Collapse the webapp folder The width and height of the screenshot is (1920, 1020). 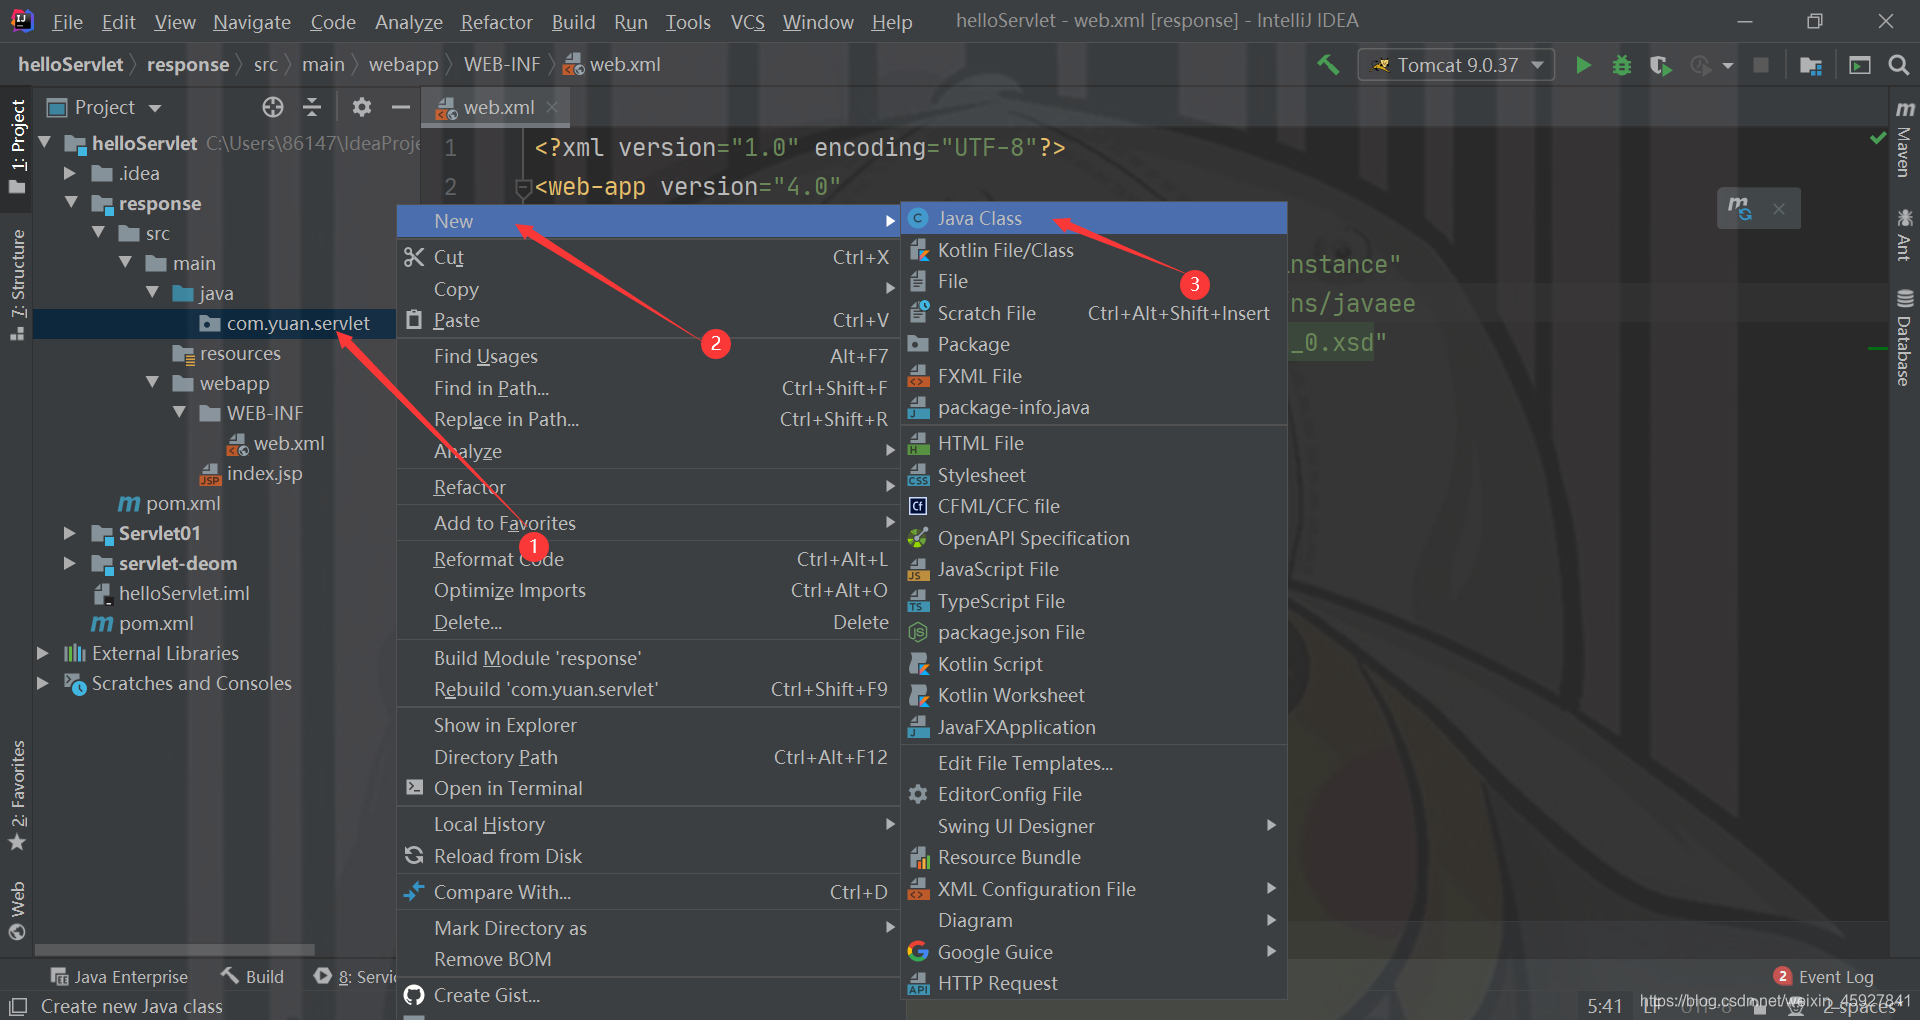(x=152, y=383)
